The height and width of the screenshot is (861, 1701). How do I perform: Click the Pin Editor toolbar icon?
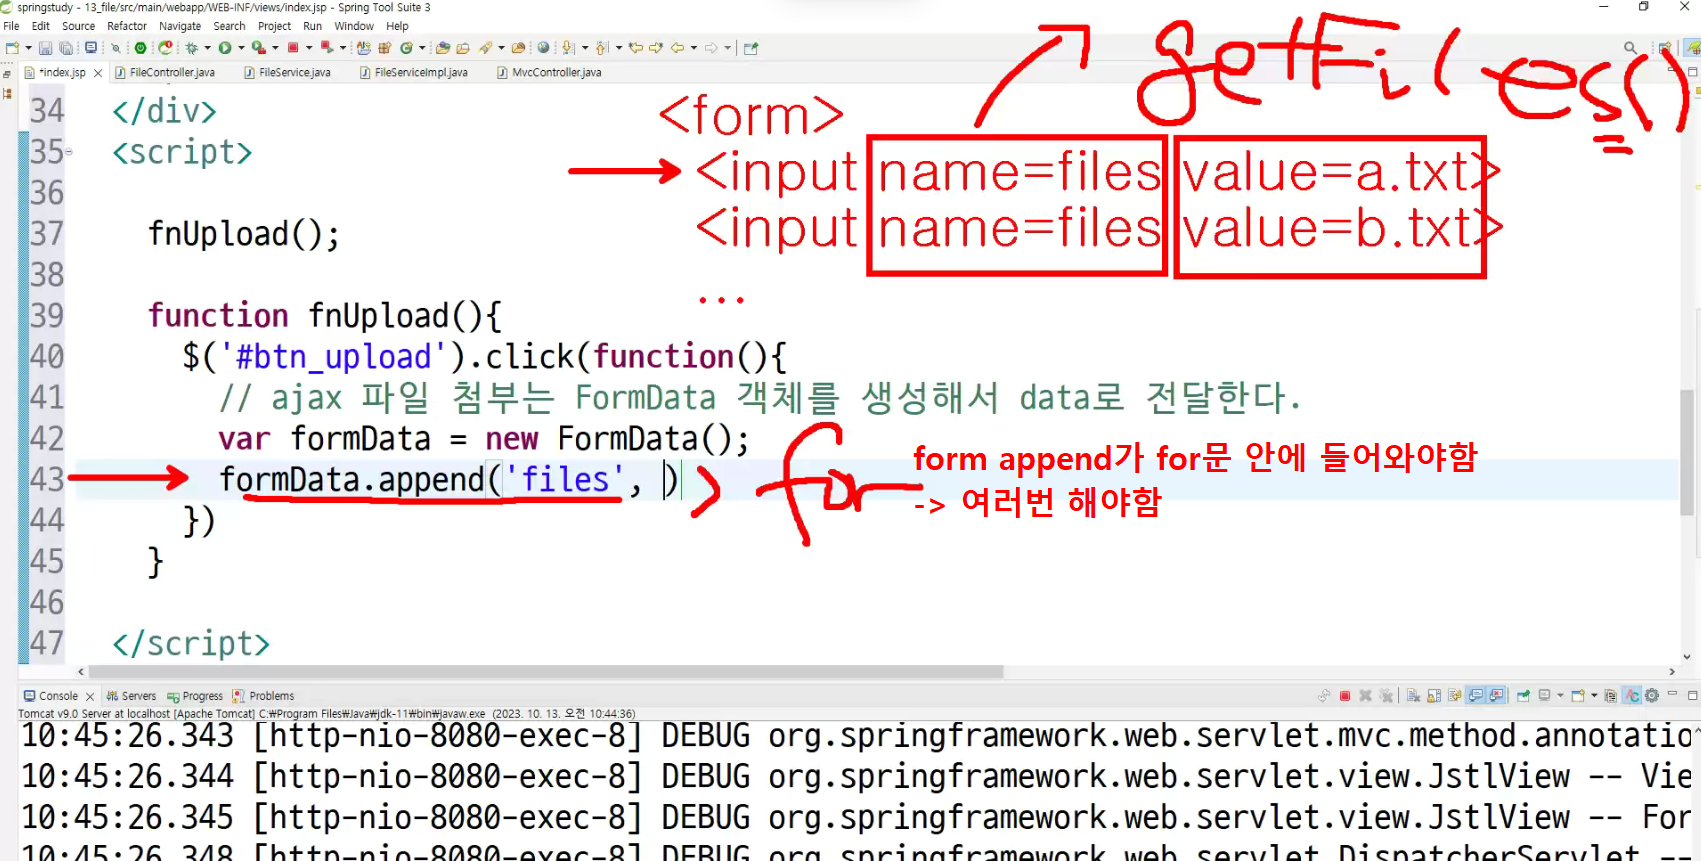pyautogui.click(x=751, y=48)
